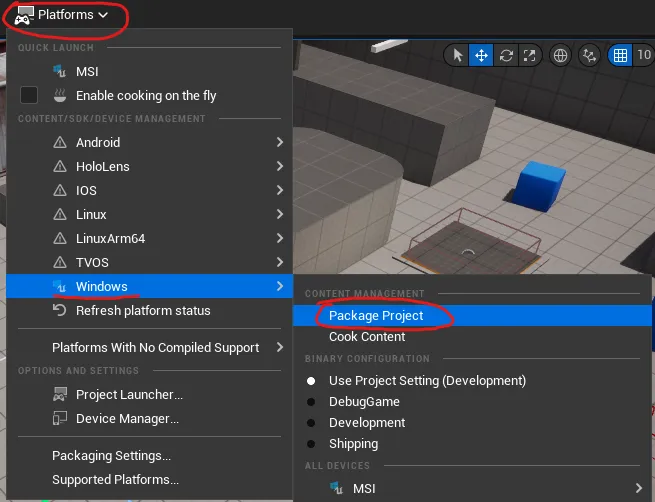The width and height of the screenshot is (655, 502).
Task: Activate the Translate move tool
Action: click(481, 55)
